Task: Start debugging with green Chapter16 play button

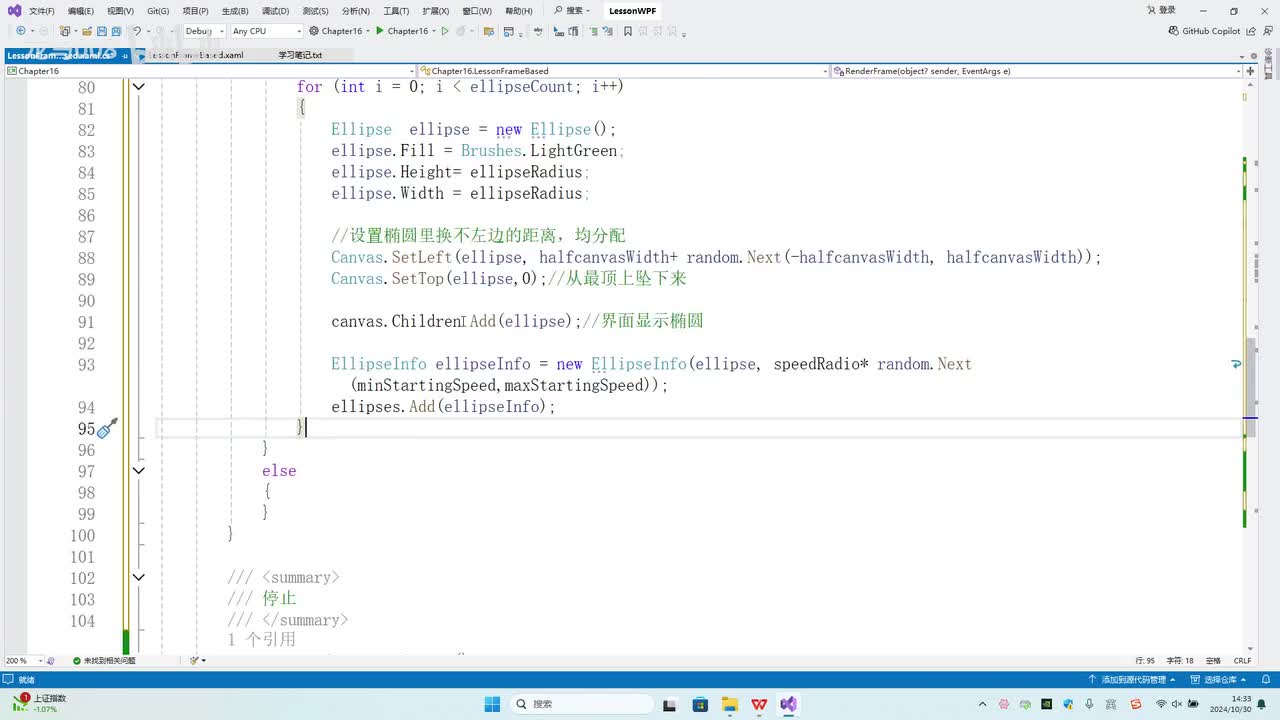Action: [x=402, y=31]
